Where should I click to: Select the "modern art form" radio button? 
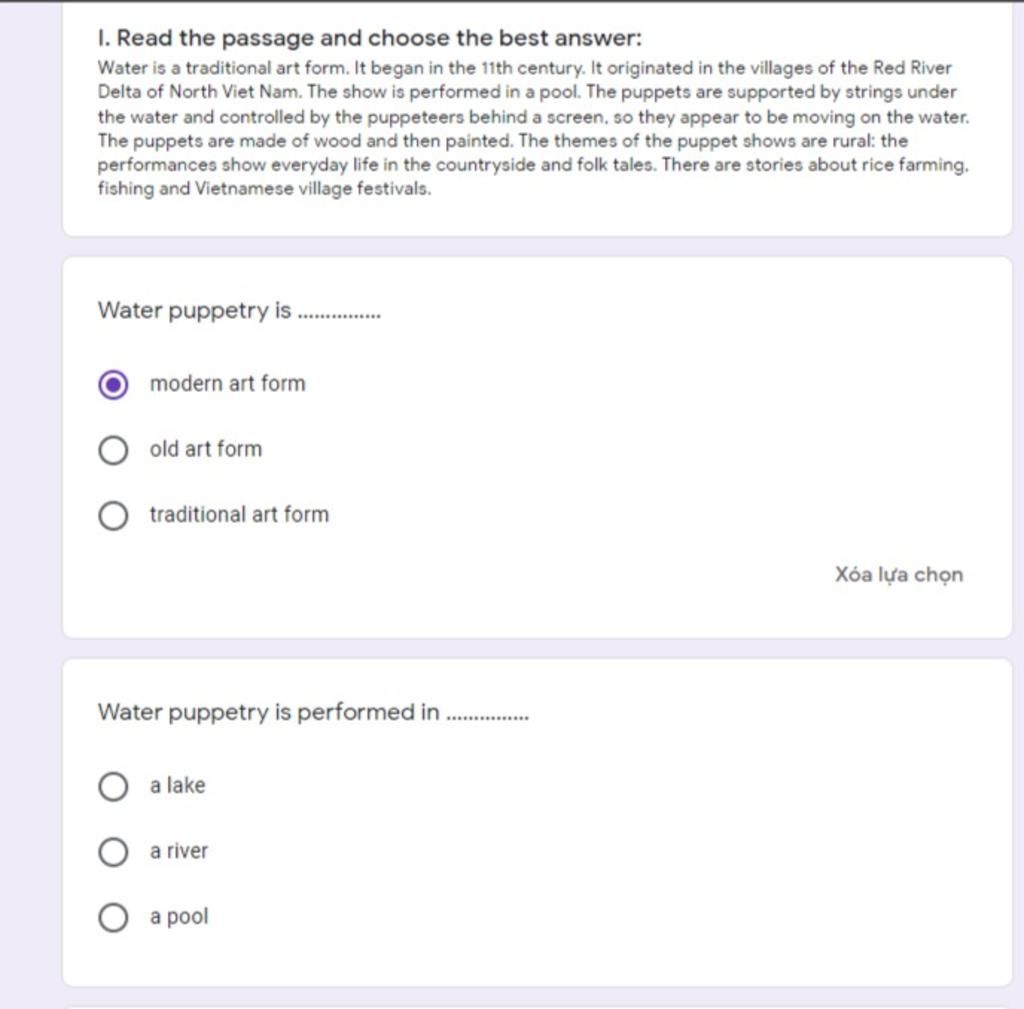click(x=113, y=384)
